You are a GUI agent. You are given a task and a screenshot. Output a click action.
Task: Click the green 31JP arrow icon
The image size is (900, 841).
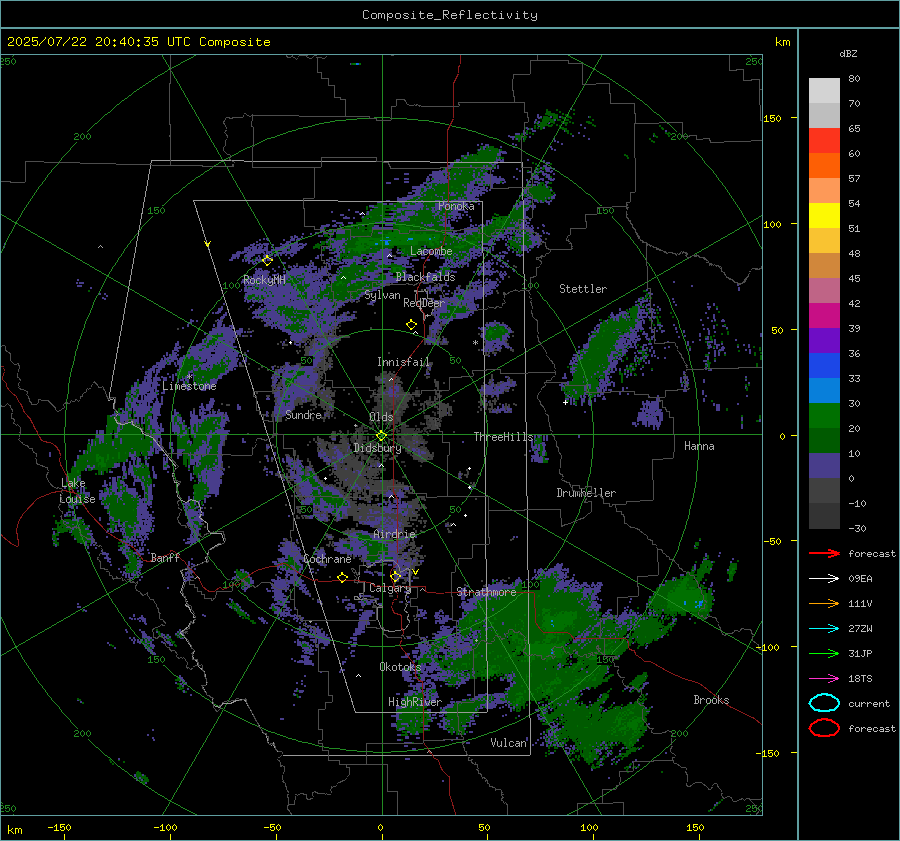pos(824,653)
